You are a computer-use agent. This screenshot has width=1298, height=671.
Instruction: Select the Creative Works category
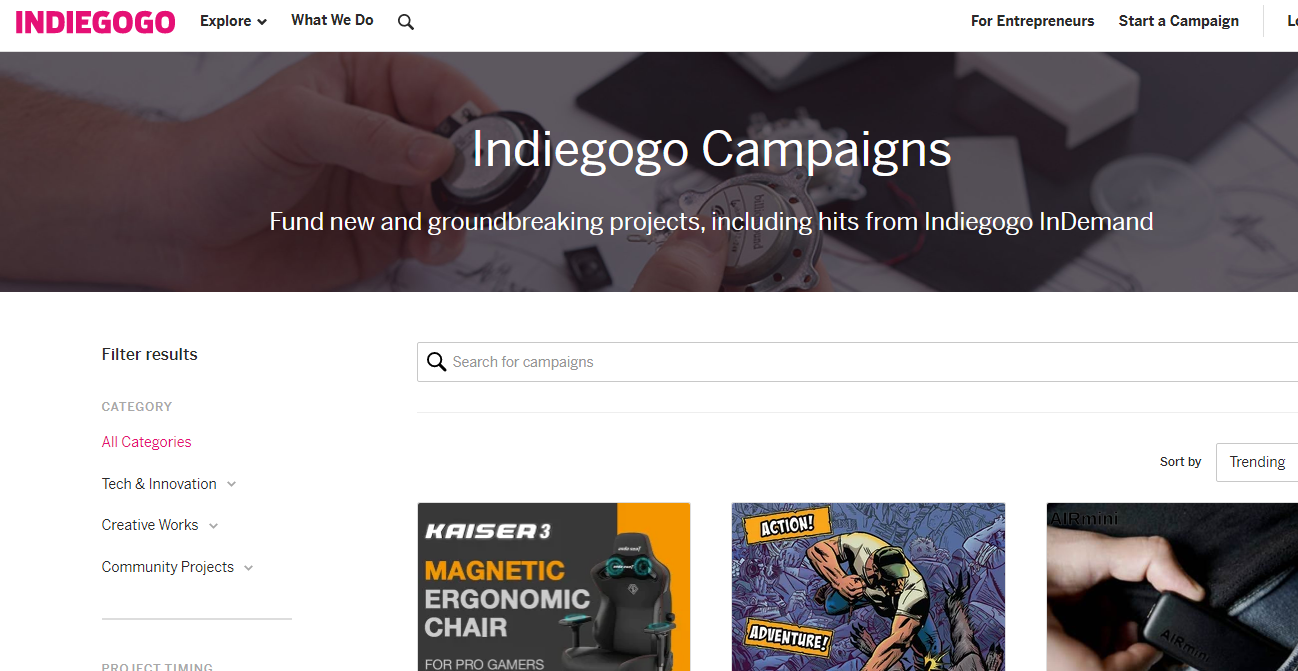[x=150, y=525]
